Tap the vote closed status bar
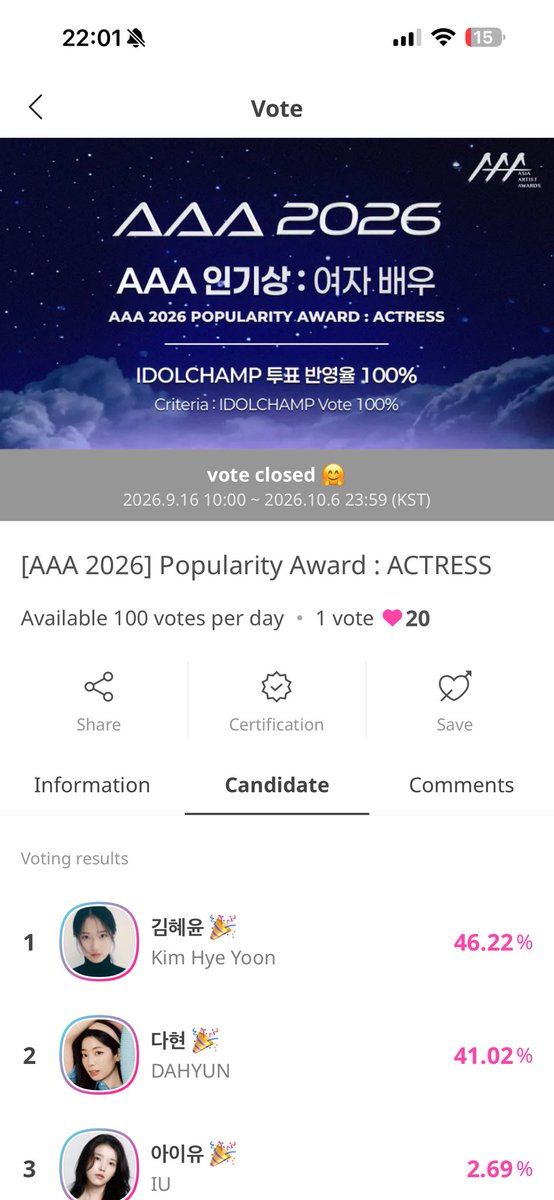 tap(277, 485)
